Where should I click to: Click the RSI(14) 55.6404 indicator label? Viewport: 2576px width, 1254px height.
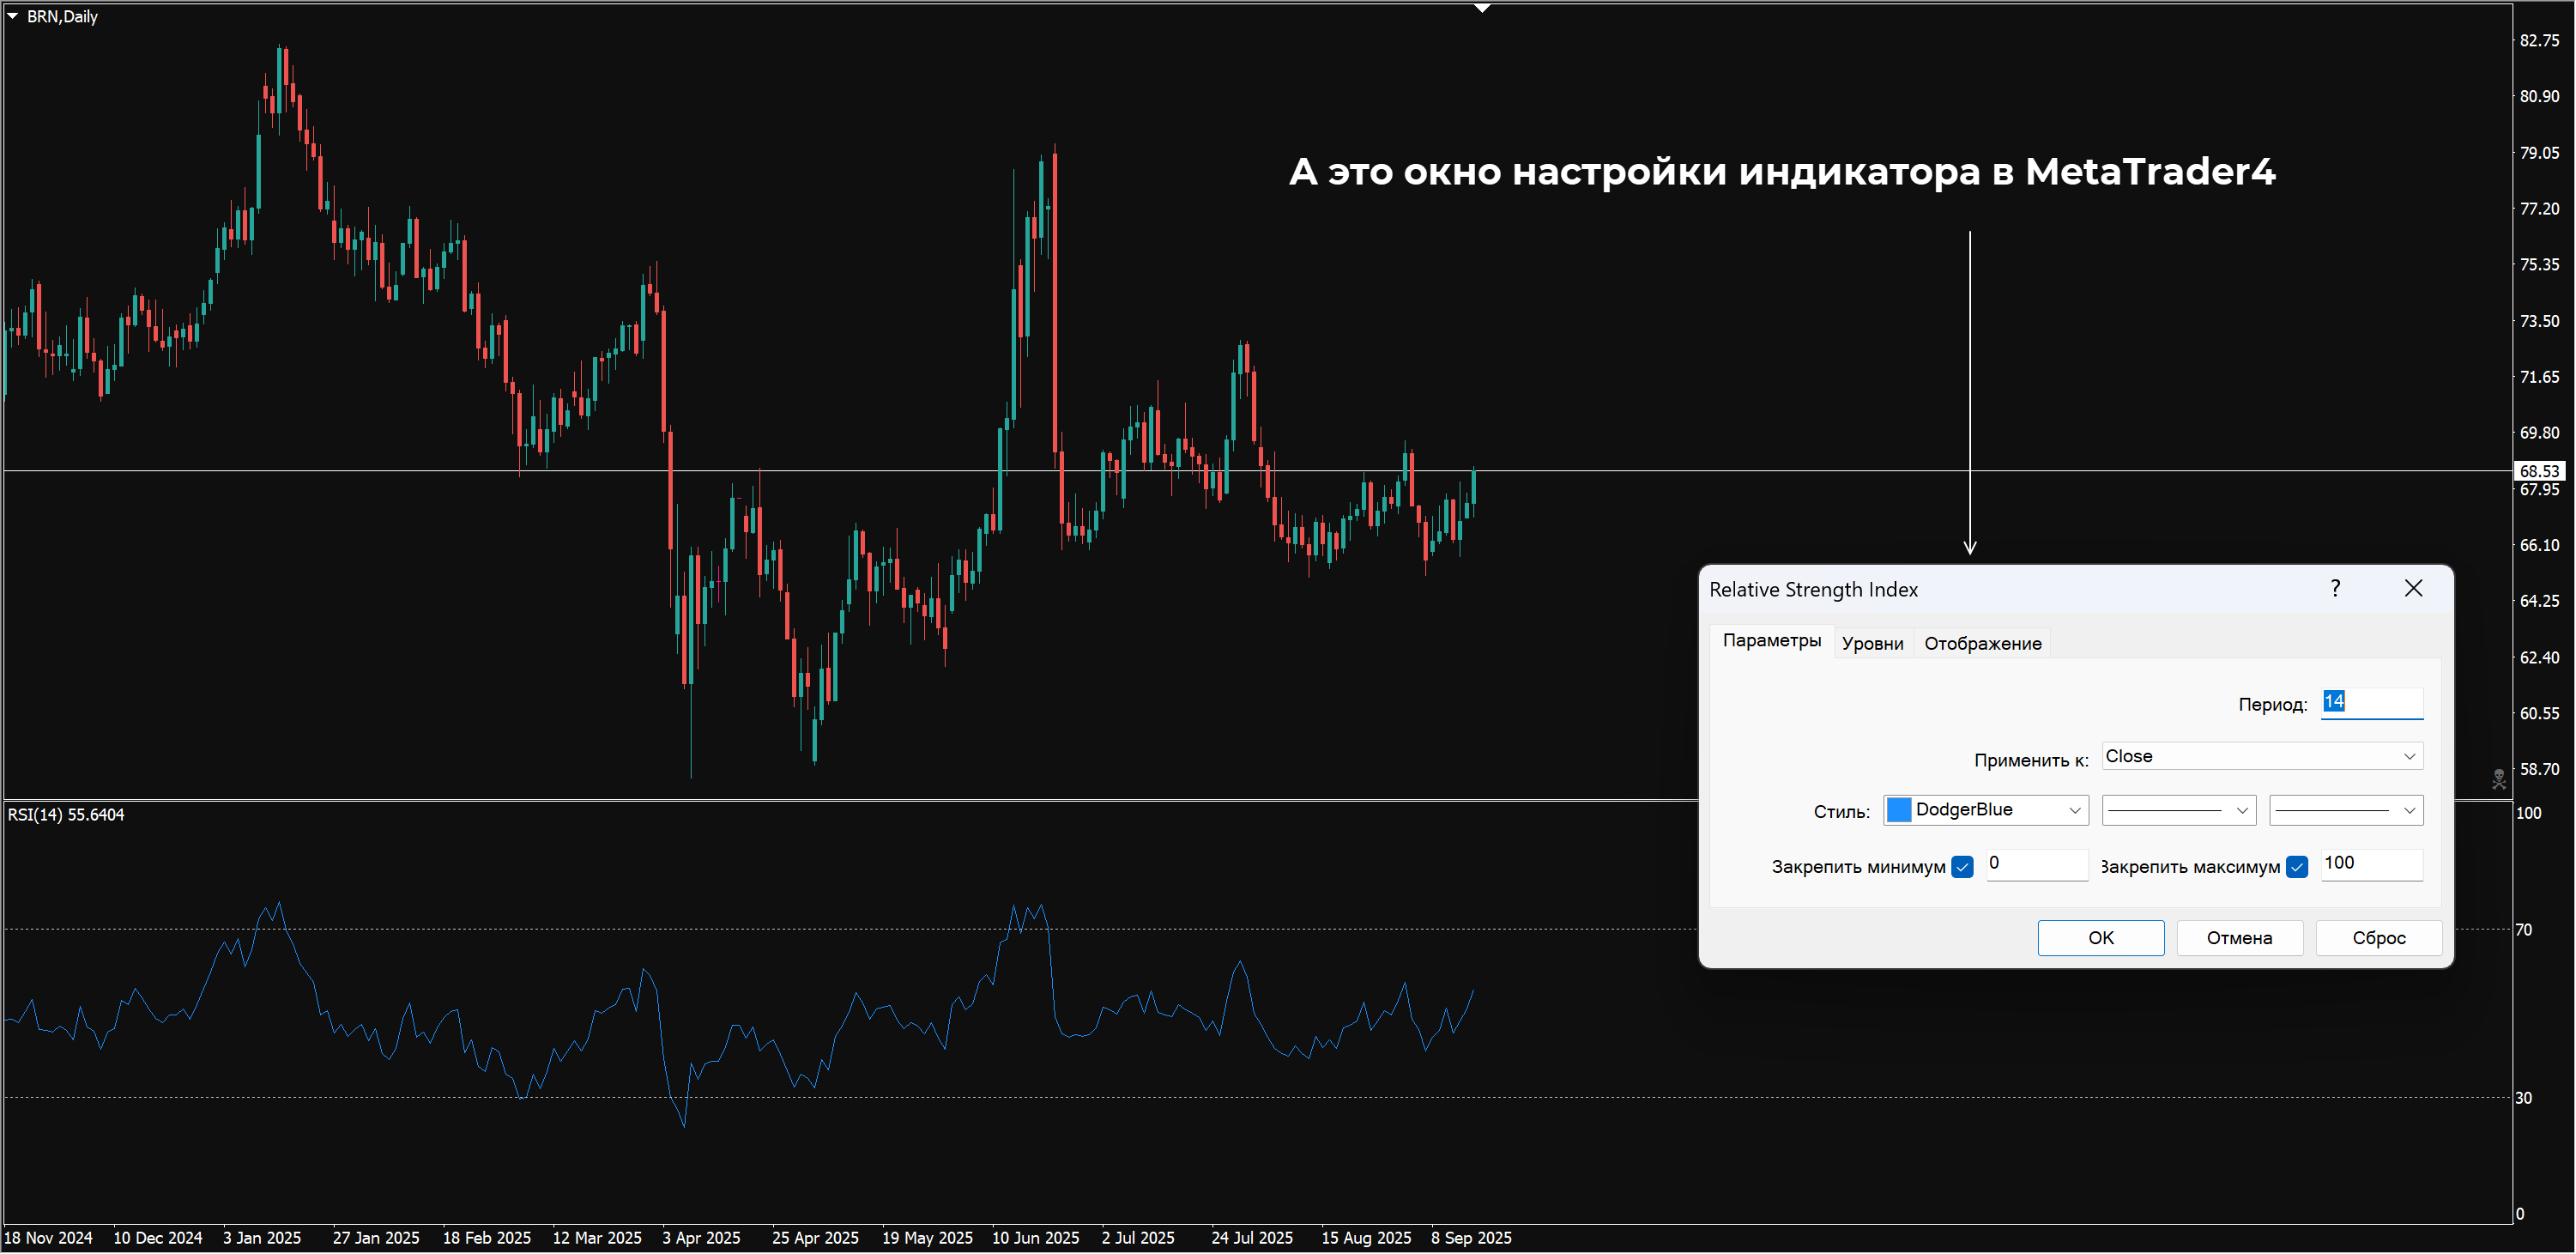point(66,815)
